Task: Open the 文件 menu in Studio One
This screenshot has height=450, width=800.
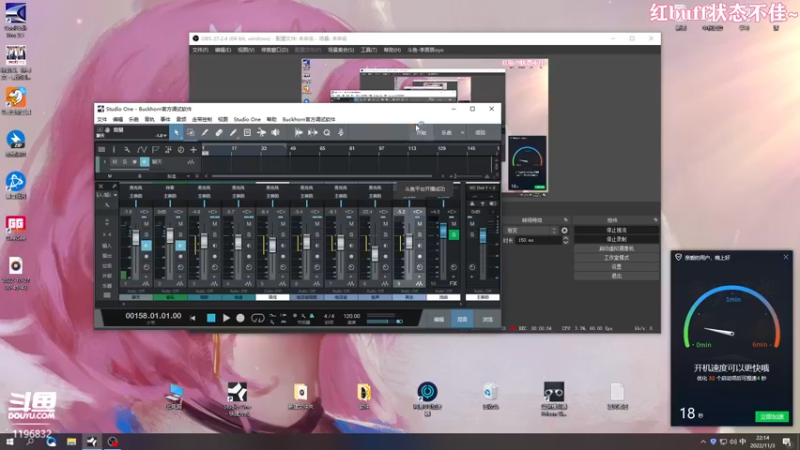Action: tap(102, 119)
